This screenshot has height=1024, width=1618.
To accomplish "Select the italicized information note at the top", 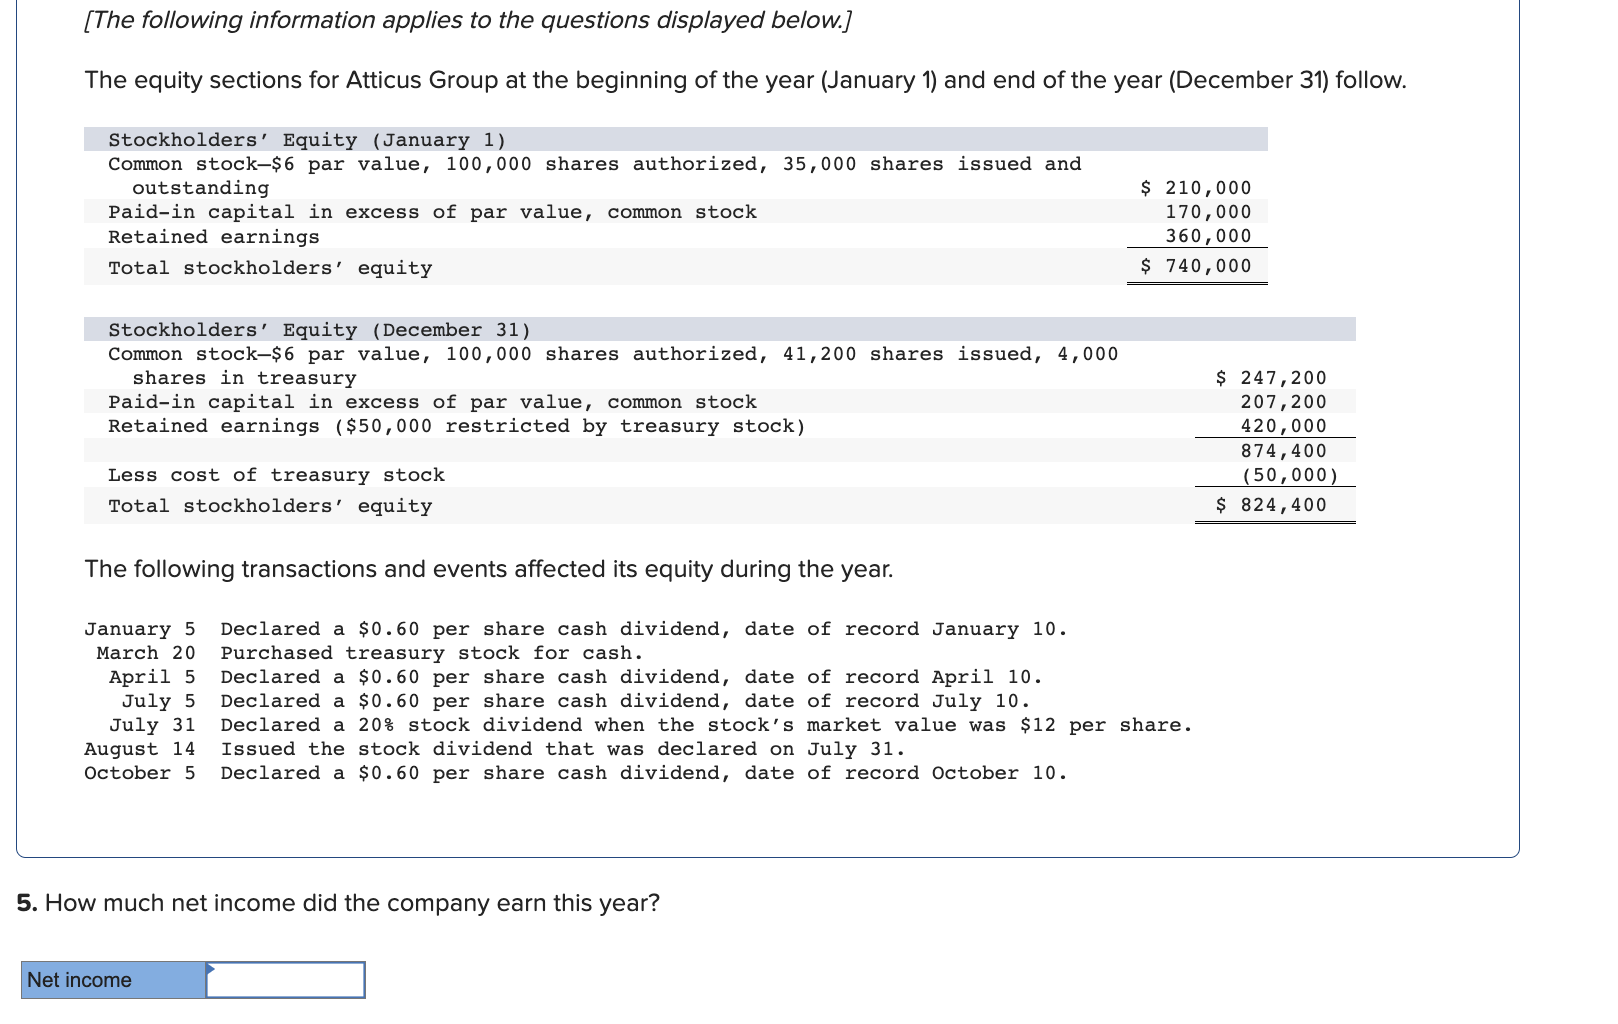I will pos(470,20).
